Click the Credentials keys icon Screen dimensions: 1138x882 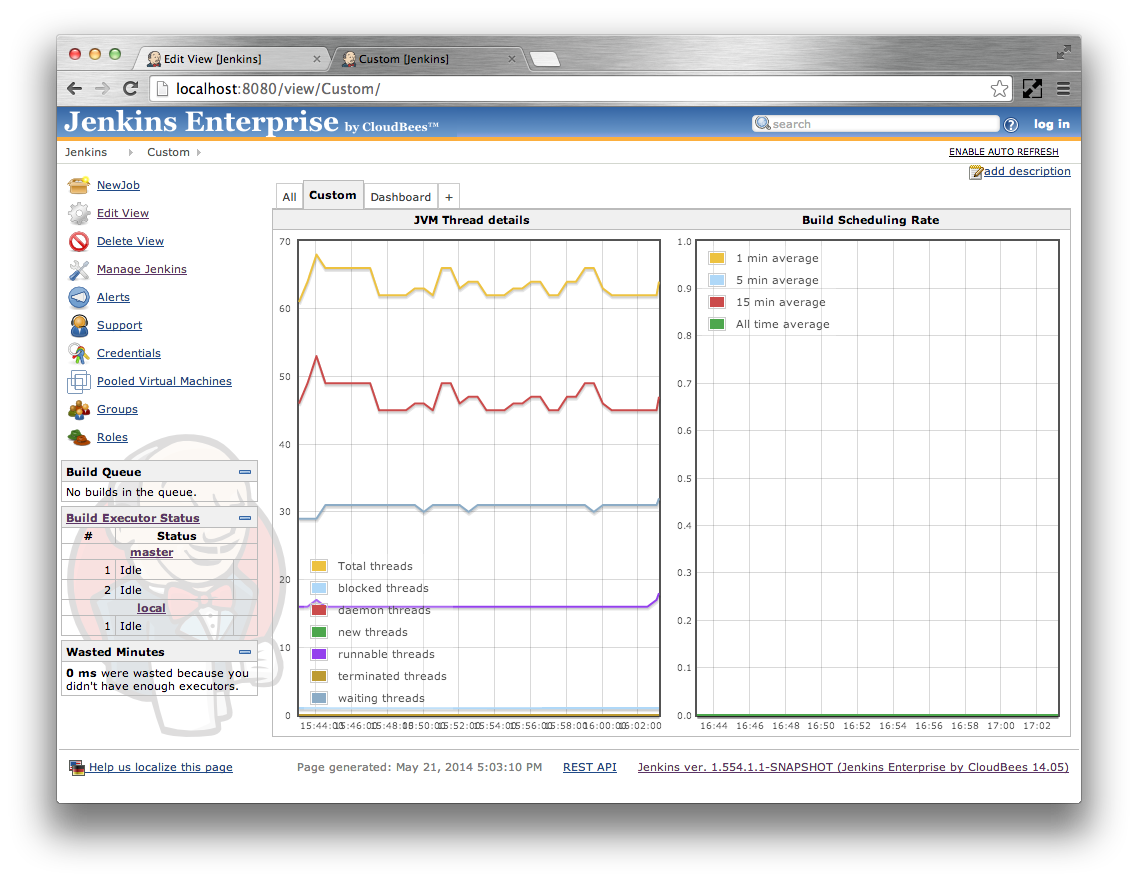coord(78,354)
